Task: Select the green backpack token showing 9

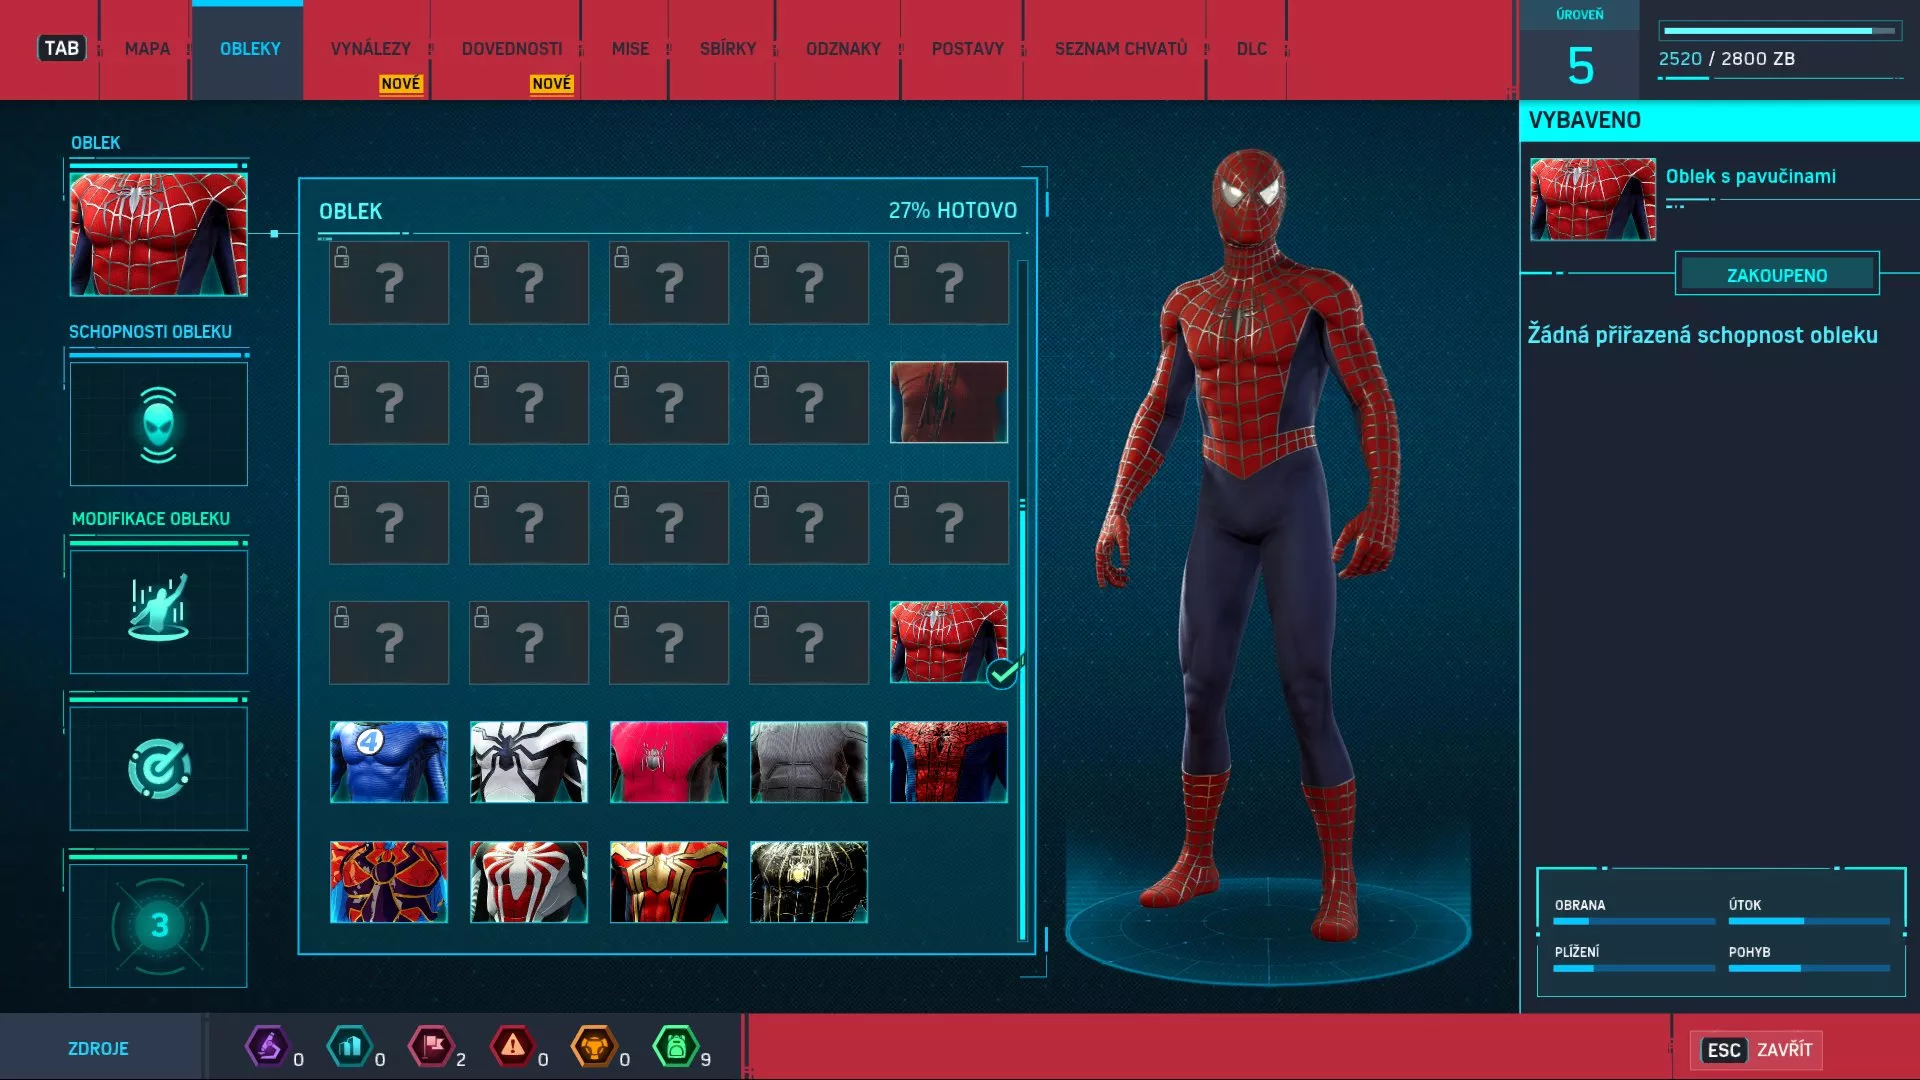Action: 680,1046
